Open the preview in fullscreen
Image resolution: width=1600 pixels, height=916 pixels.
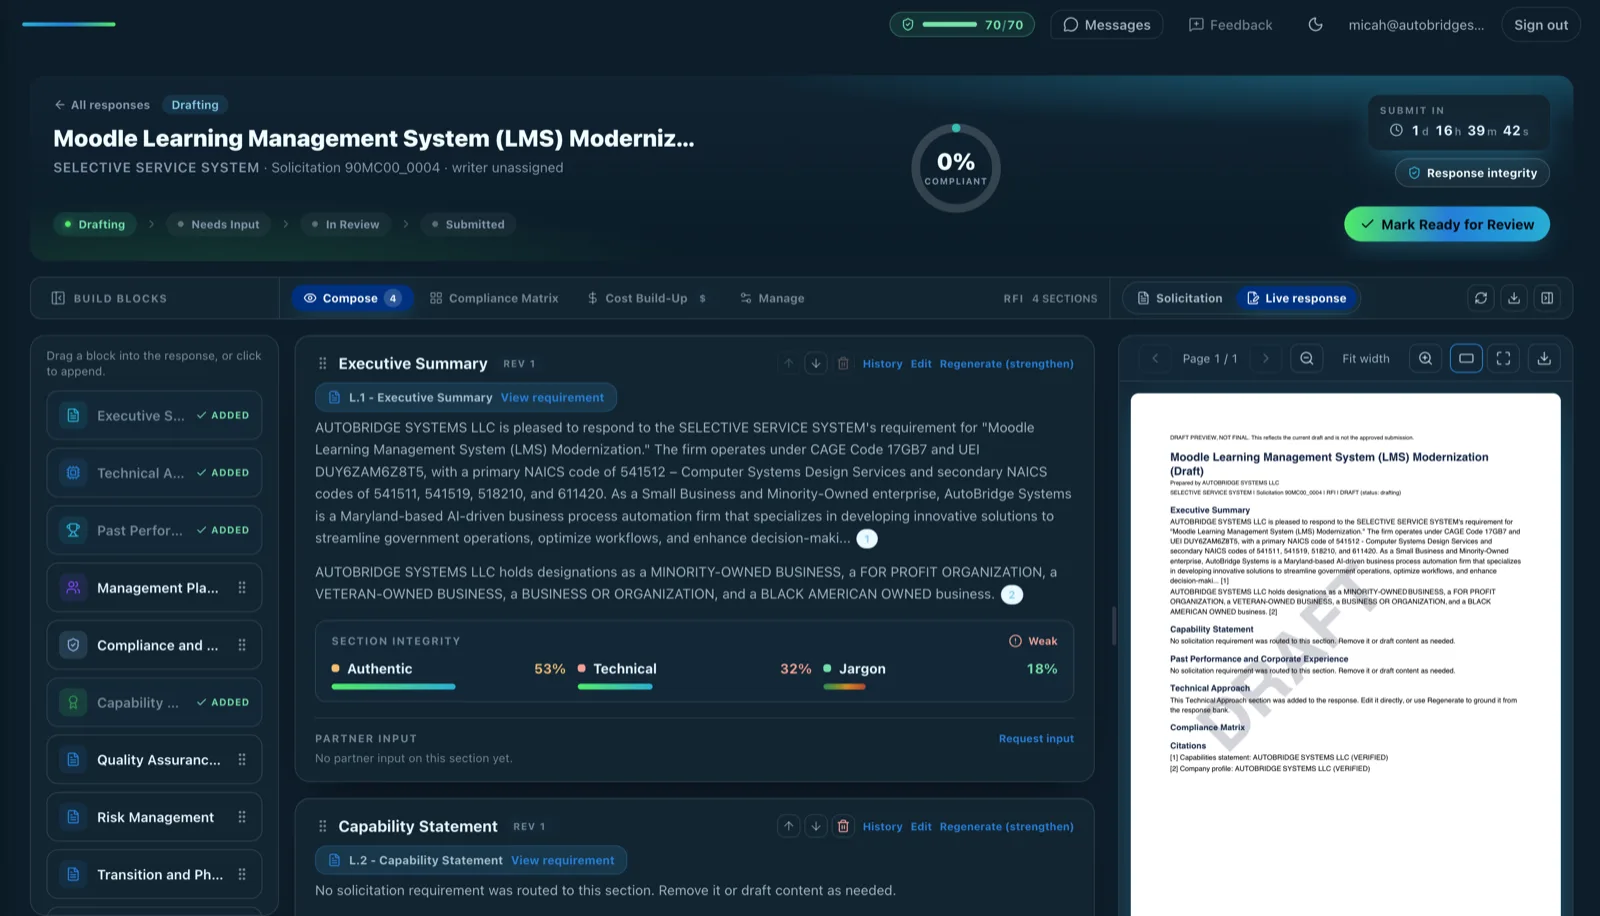1503,358
